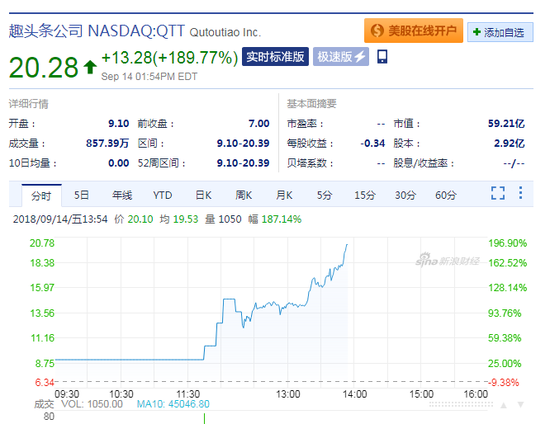Click the change value +13.28(+189.77%)
550x424 pixels.
pos(170,58)
